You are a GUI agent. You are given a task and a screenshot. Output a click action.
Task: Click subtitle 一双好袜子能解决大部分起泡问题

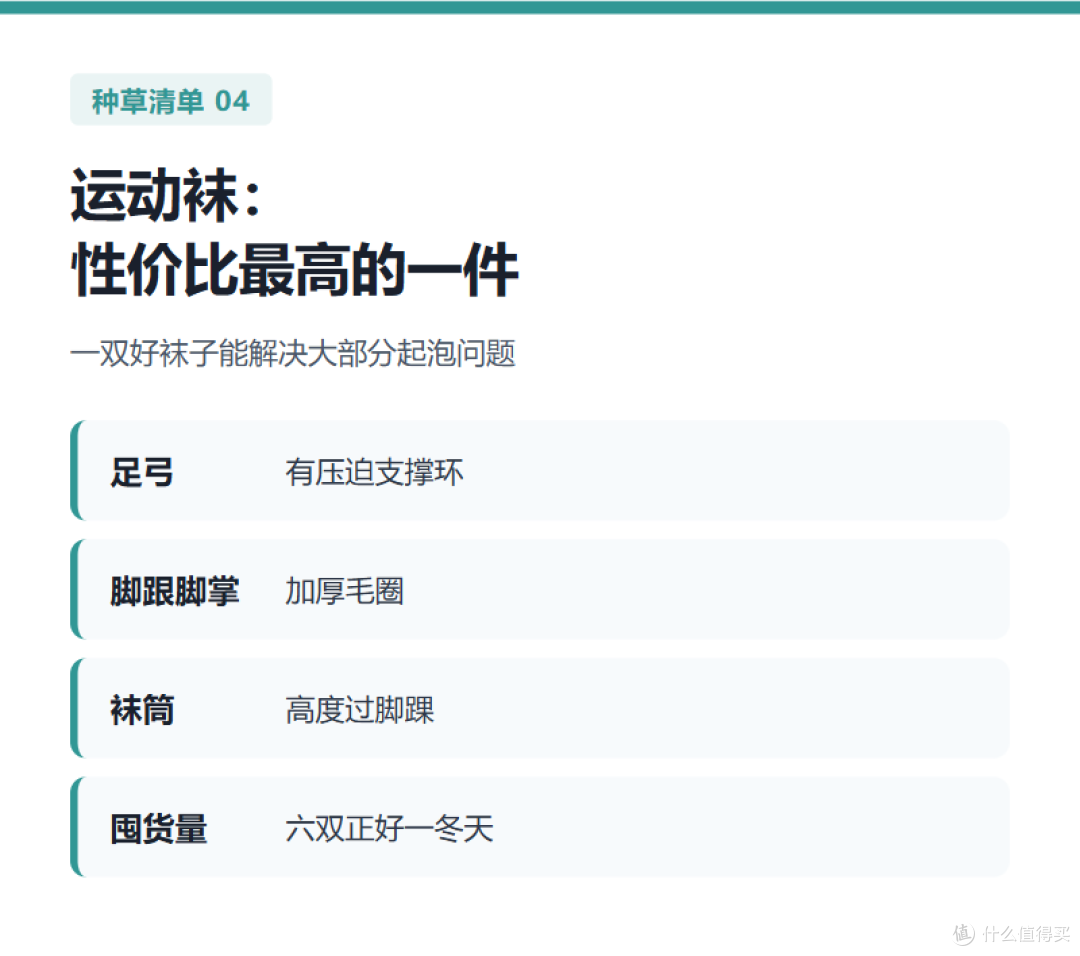(x=293, y=354)
